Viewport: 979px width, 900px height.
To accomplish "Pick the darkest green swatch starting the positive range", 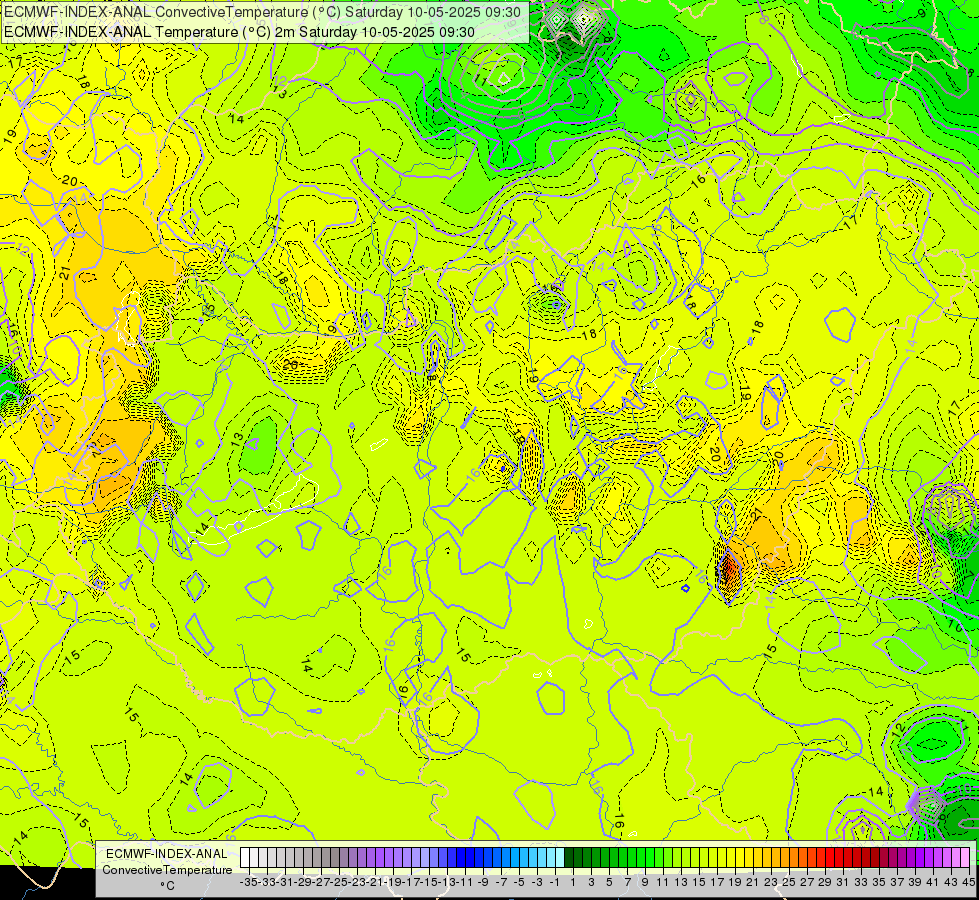I will 569,858.
